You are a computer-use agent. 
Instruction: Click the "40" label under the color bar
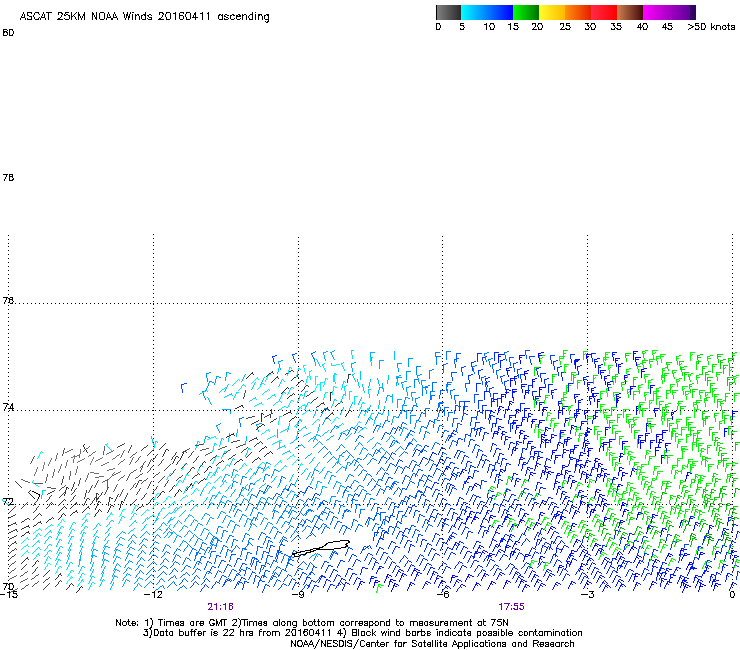(x=642, y=27)
